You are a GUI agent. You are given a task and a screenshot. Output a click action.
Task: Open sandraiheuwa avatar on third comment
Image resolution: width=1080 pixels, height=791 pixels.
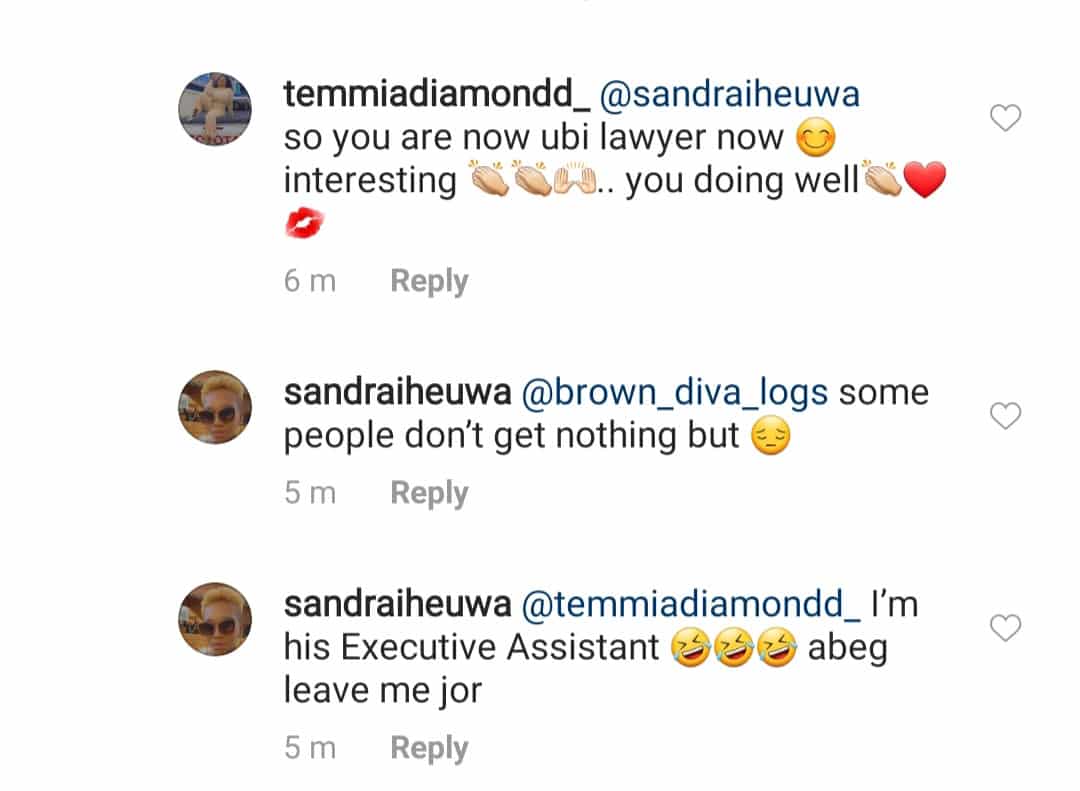215,619
